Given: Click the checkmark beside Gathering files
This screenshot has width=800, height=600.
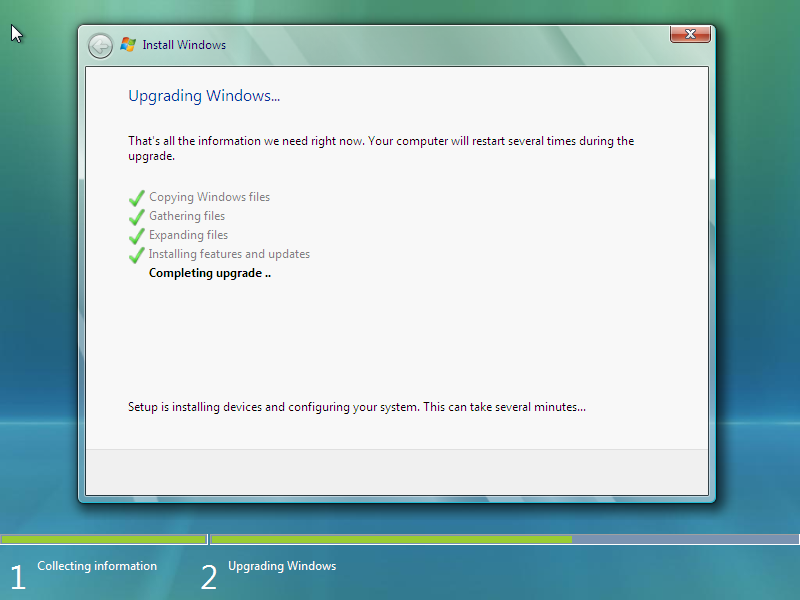Looking at the screenshot, I should pyautogui.click(x=136, y=216).
